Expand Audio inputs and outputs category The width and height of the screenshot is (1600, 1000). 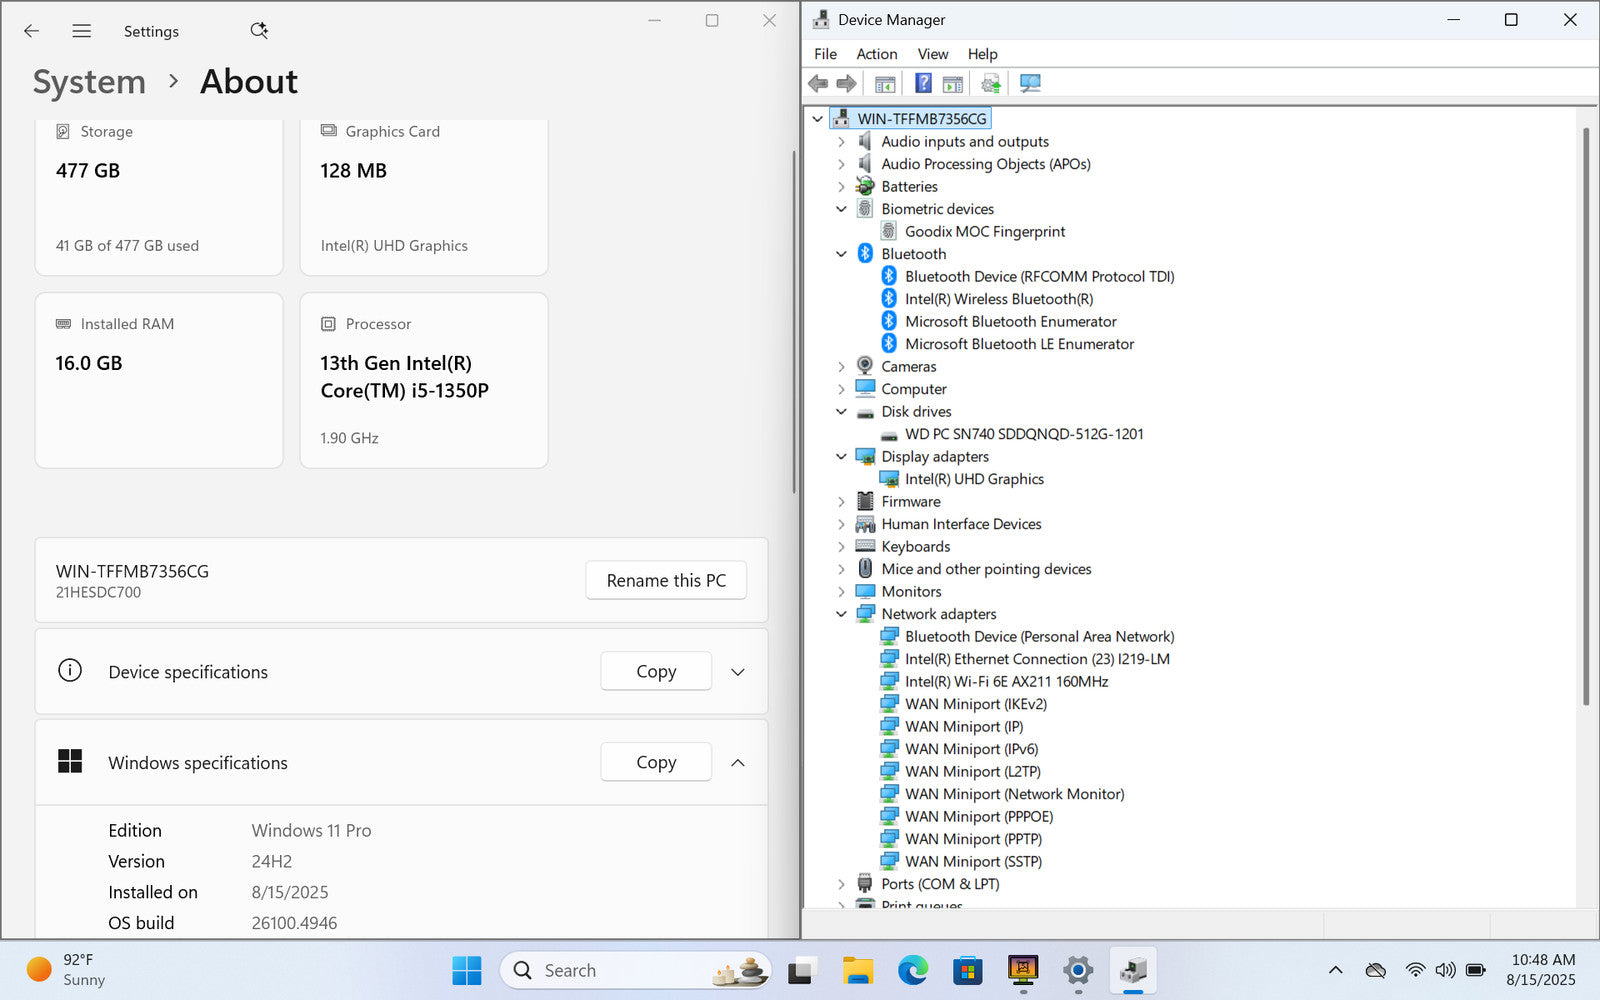click(x=841, y=142)
